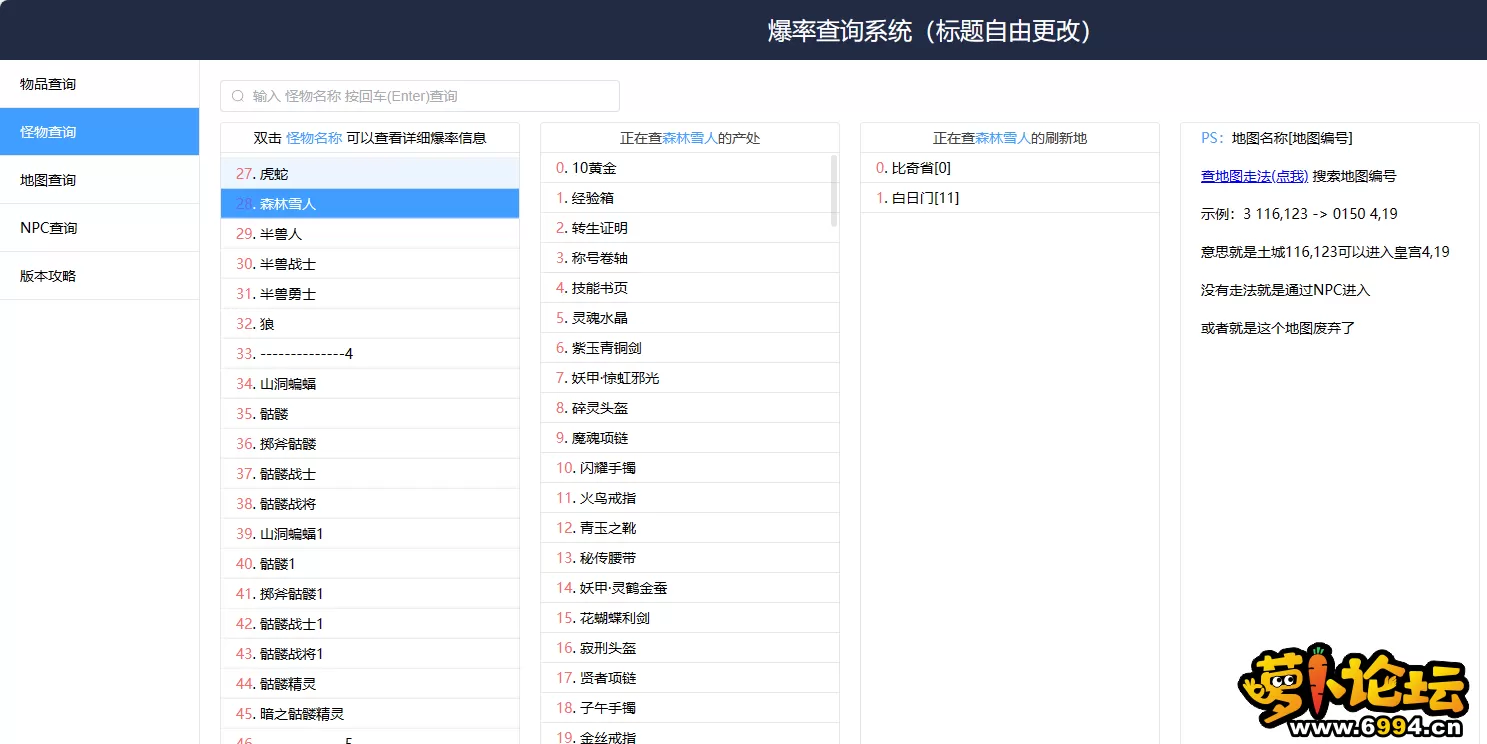Select monster row 38. 骷髅战将
This screenshot has width=1487, height=744.
pyautogui.click(x=370, y=504)
